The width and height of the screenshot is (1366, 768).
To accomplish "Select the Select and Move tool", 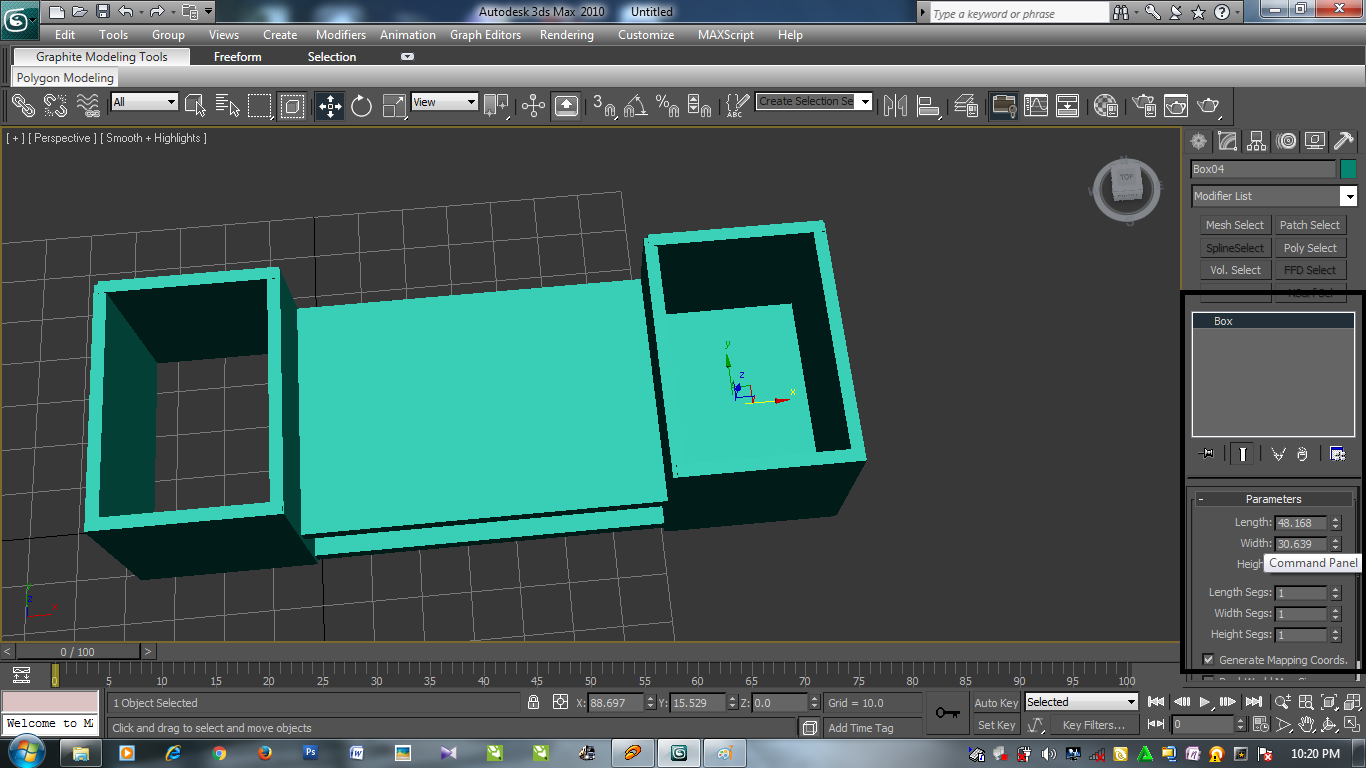I will [x=328, y=105].
